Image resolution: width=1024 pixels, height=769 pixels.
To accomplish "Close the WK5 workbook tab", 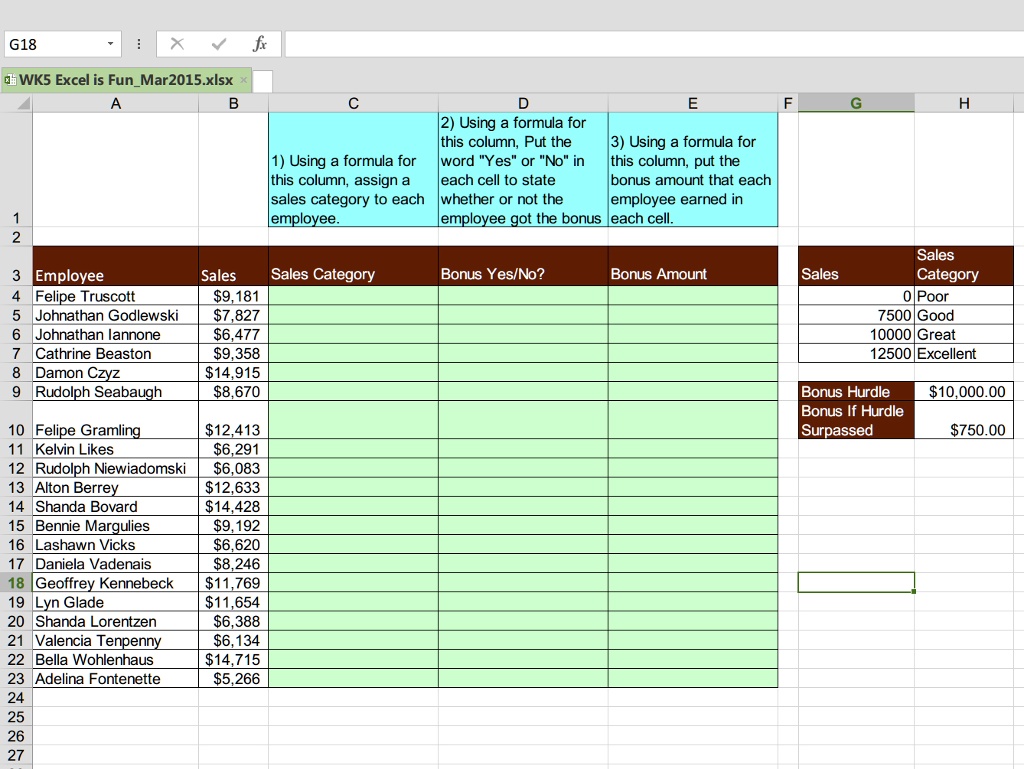I will tap(243, 79).
